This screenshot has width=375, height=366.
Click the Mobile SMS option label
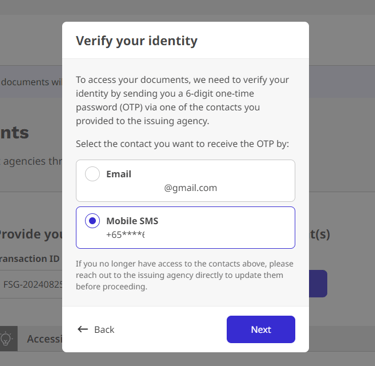pyautogui.click(x=132, y=221)
